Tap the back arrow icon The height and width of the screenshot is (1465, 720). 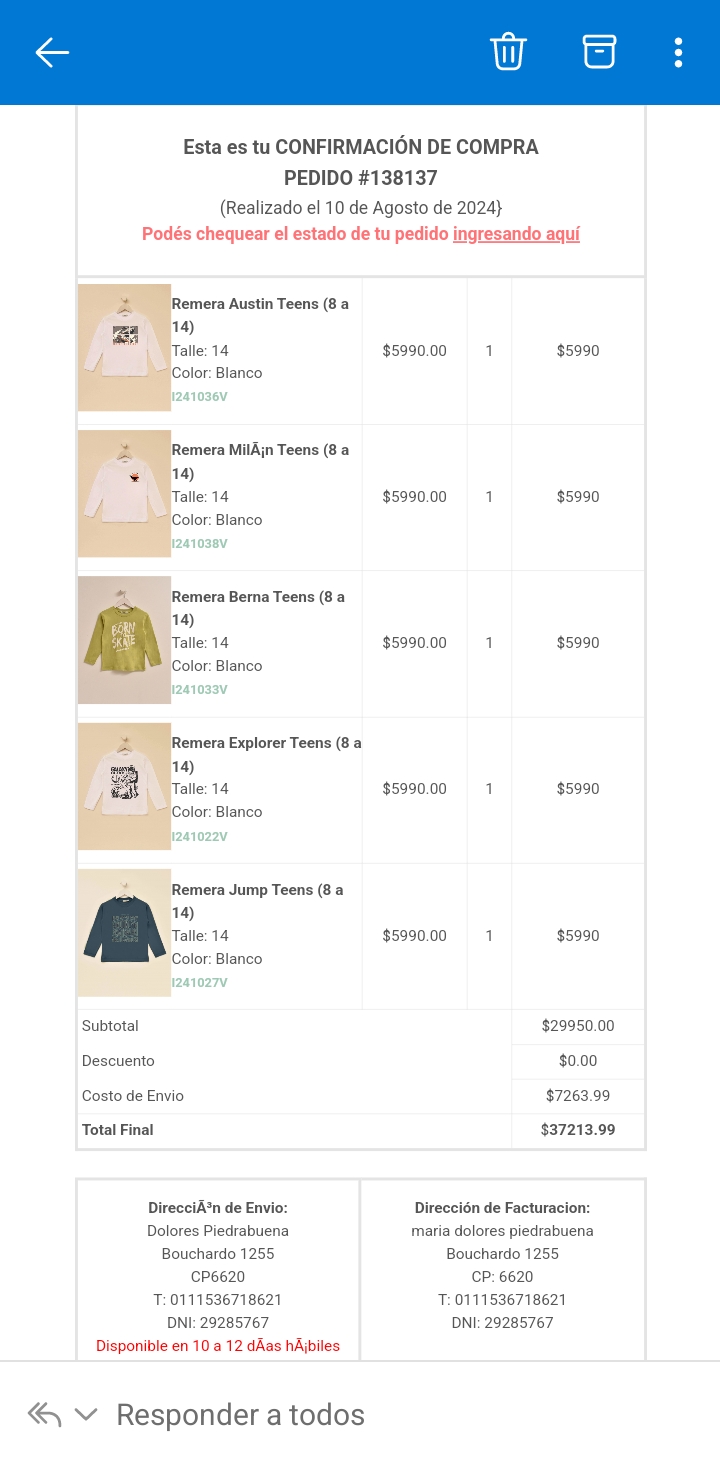(52, 52)
